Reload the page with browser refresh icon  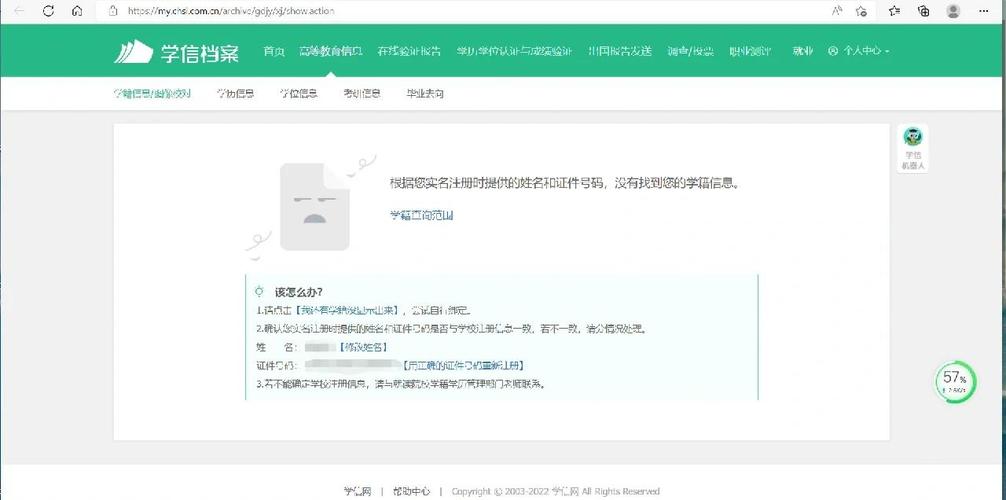48,11
